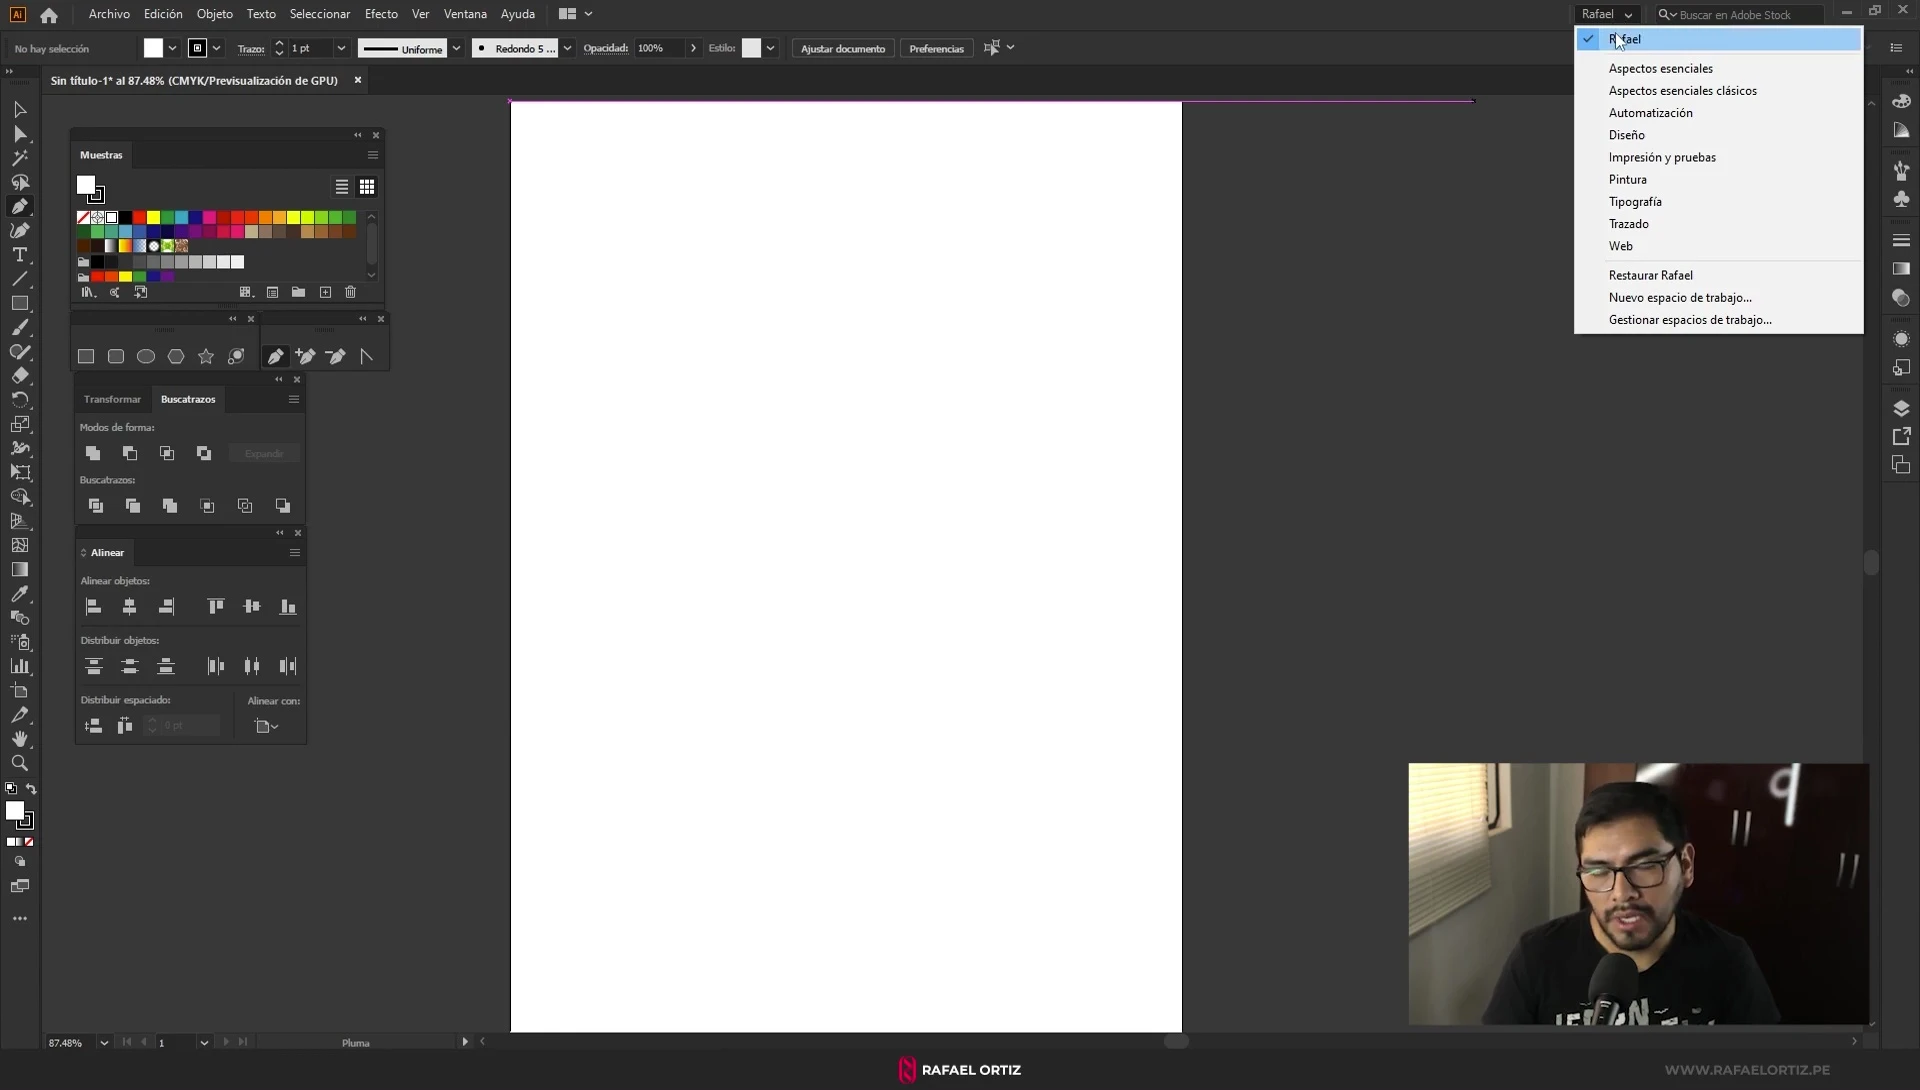This screenshot has width=1920, height=1090.
Task: Open Redondo 5 brush definition dropdown
Action: click(567, 48)
